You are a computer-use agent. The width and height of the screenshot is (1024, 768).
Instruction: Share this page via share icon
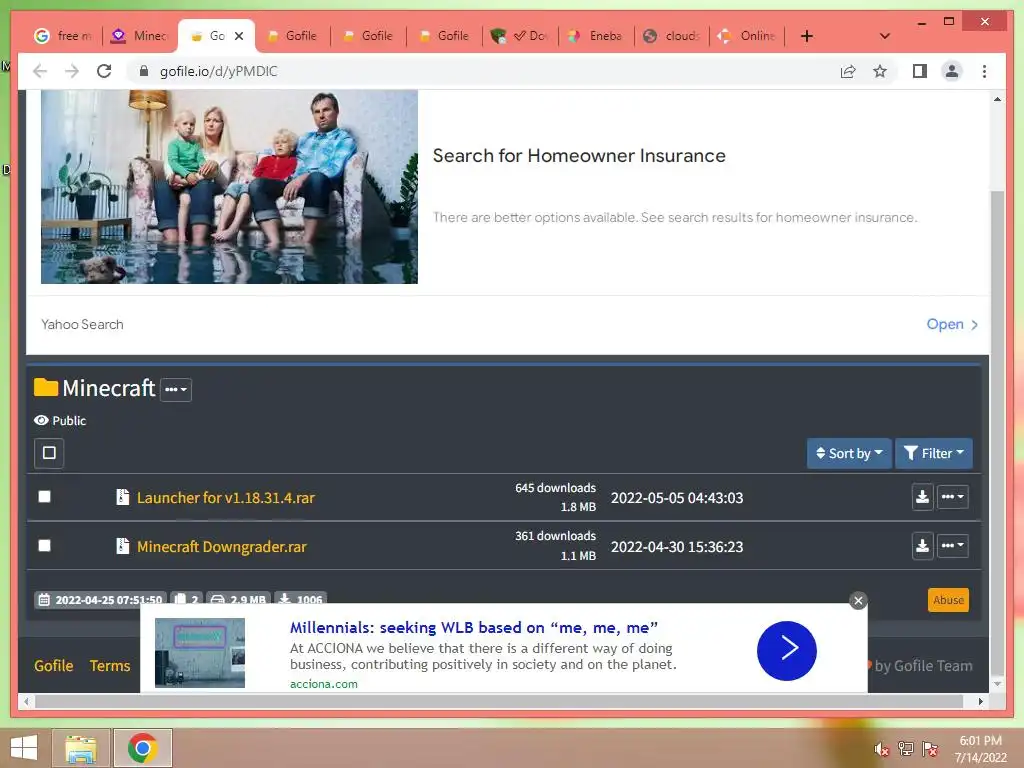pyautogui.click(x=848, y=71)
